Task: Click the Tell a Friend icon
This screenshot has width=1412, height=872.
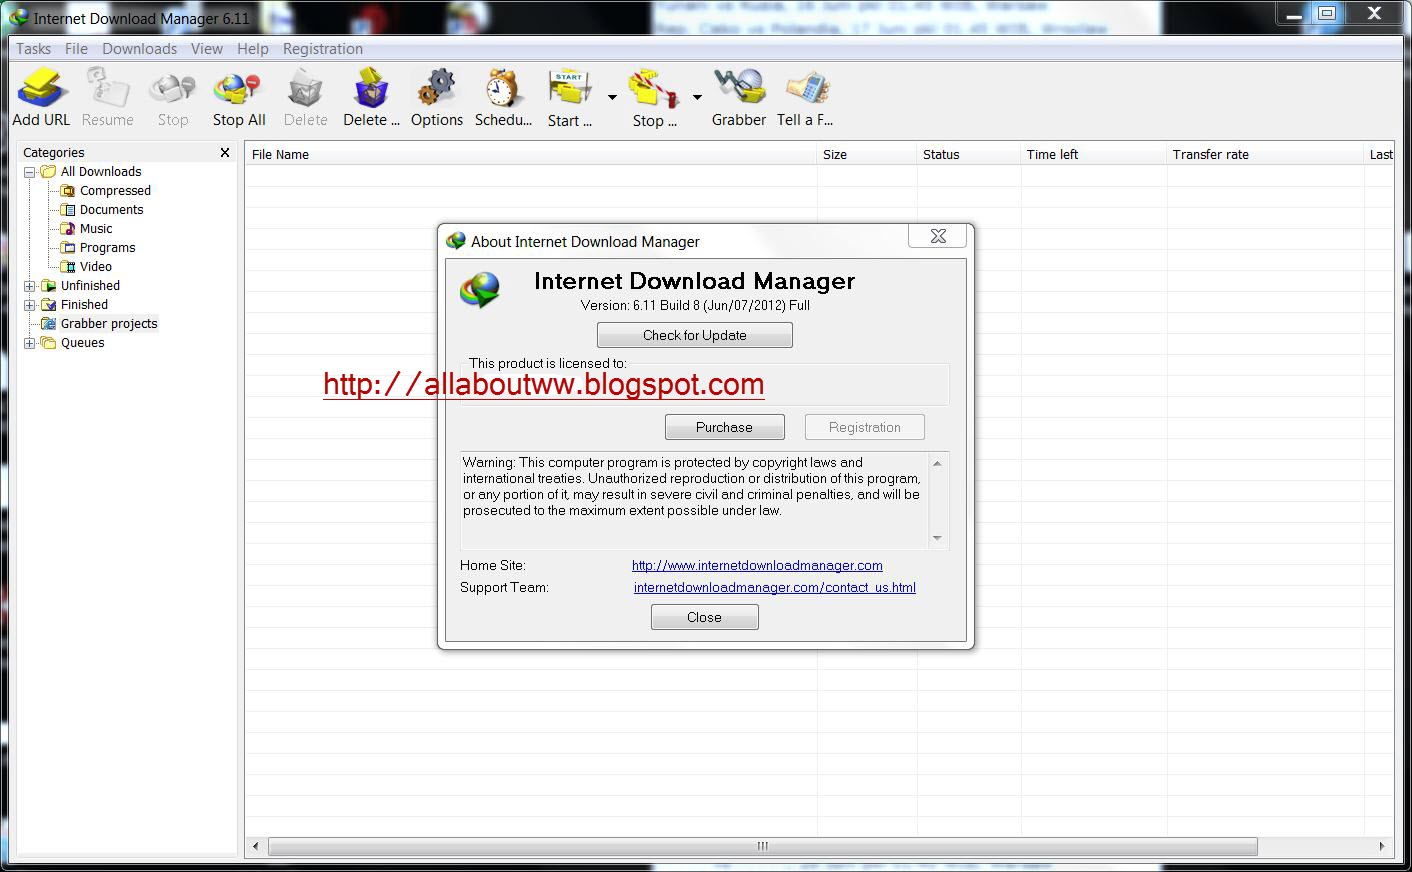Action: (806, 88)
